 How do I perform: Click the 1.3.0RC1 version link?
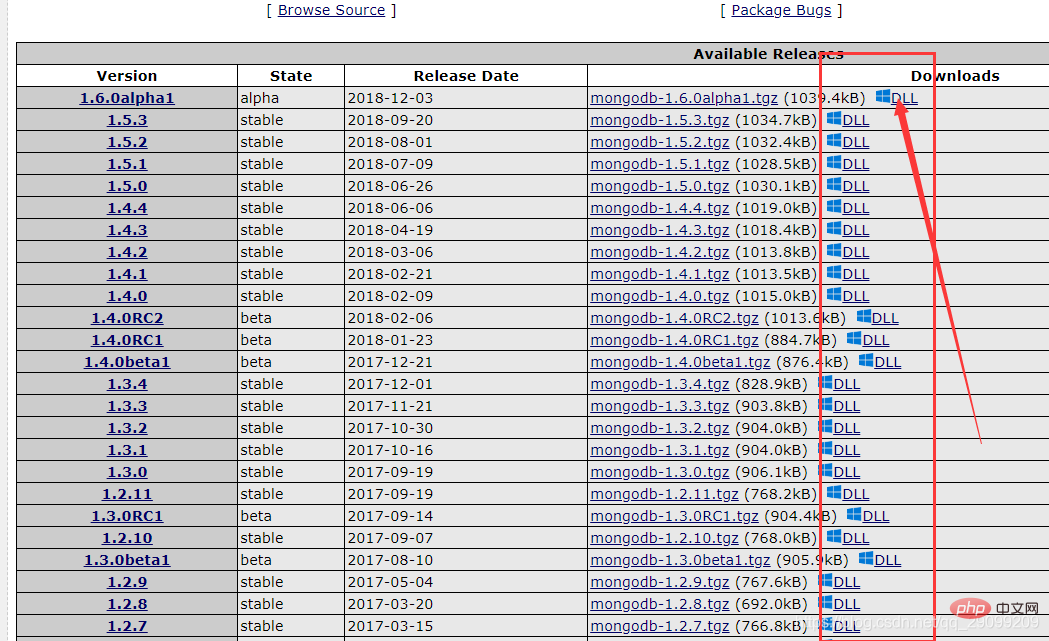pyautogui.click(x=127, y=516)
